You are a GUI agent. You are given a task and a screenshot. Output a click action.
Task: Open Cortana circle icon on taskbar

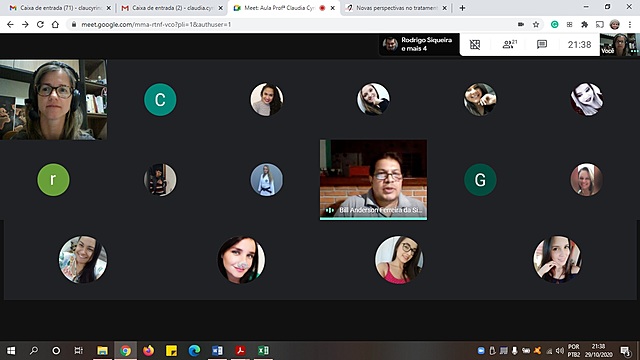56,351
